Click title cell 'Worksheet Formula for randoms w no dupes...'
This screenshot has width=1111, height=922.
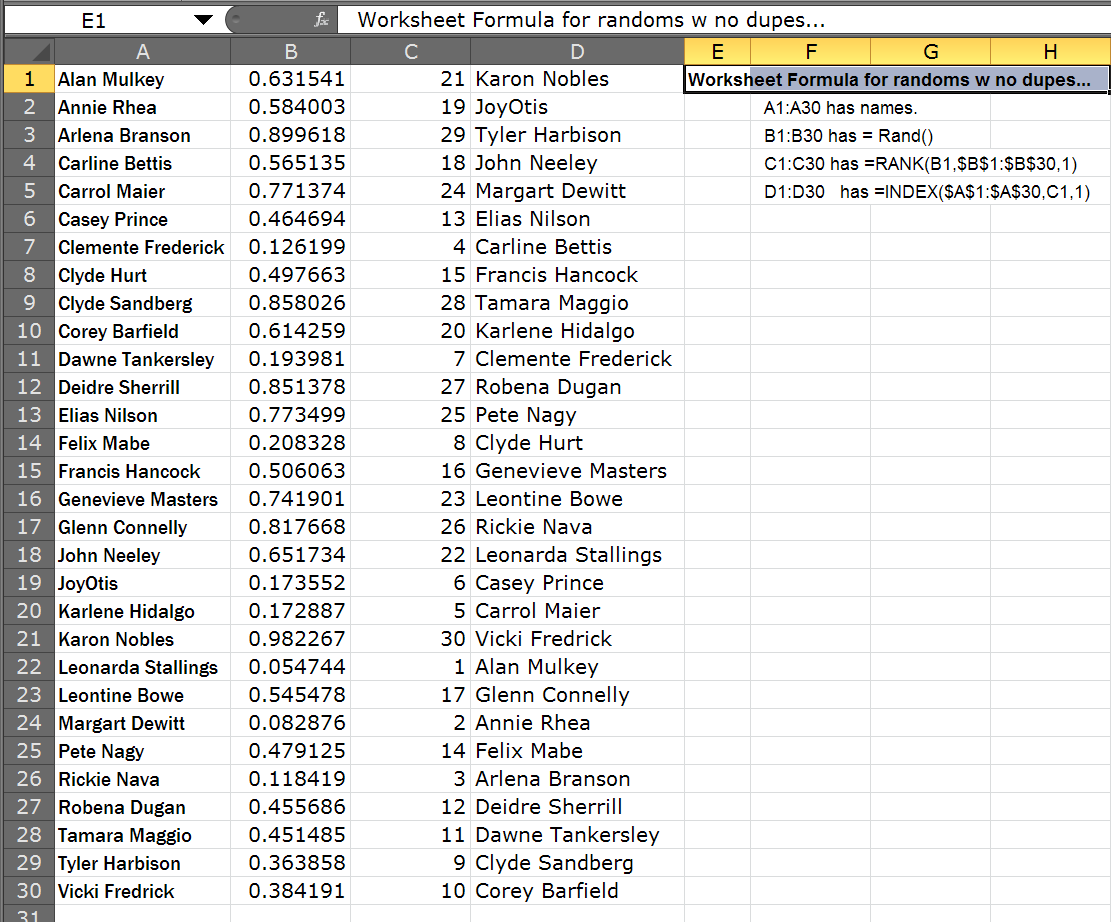(896, 79)
